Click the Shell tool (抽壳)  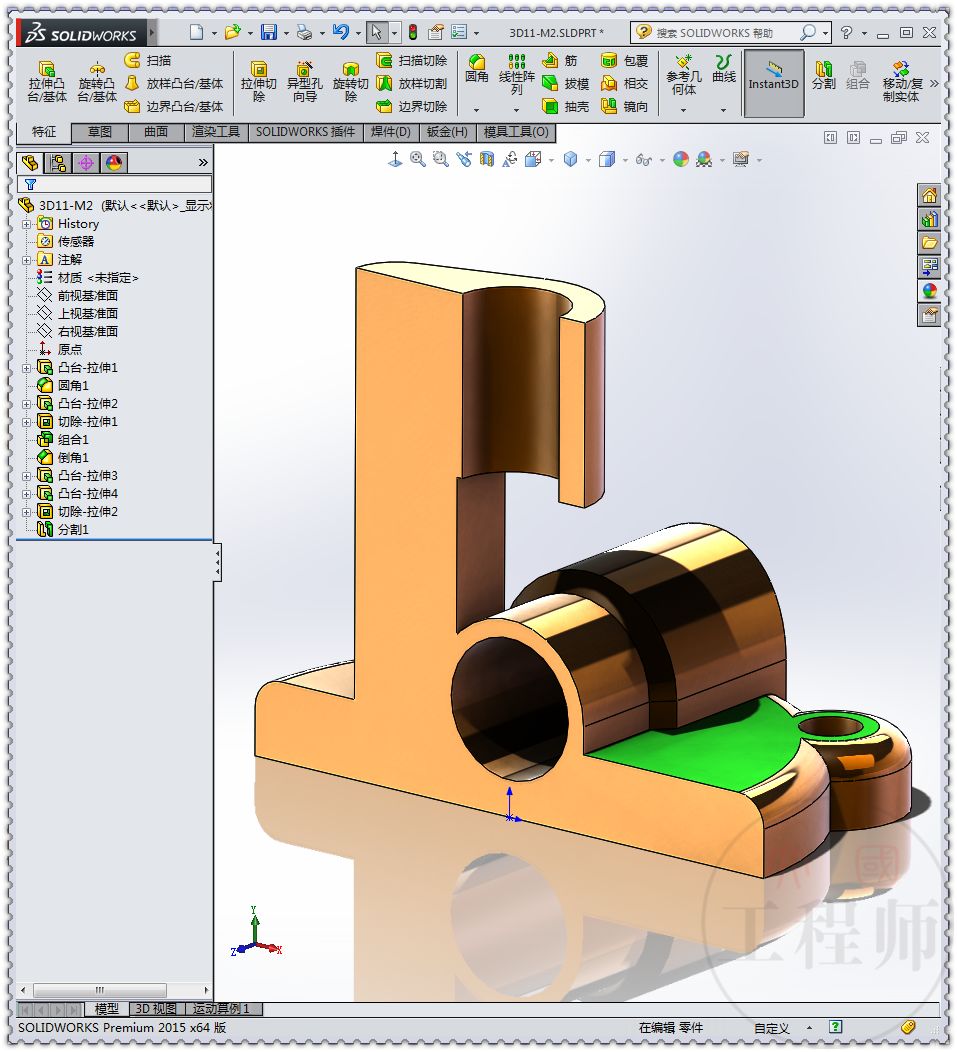(x=565, y=106)
